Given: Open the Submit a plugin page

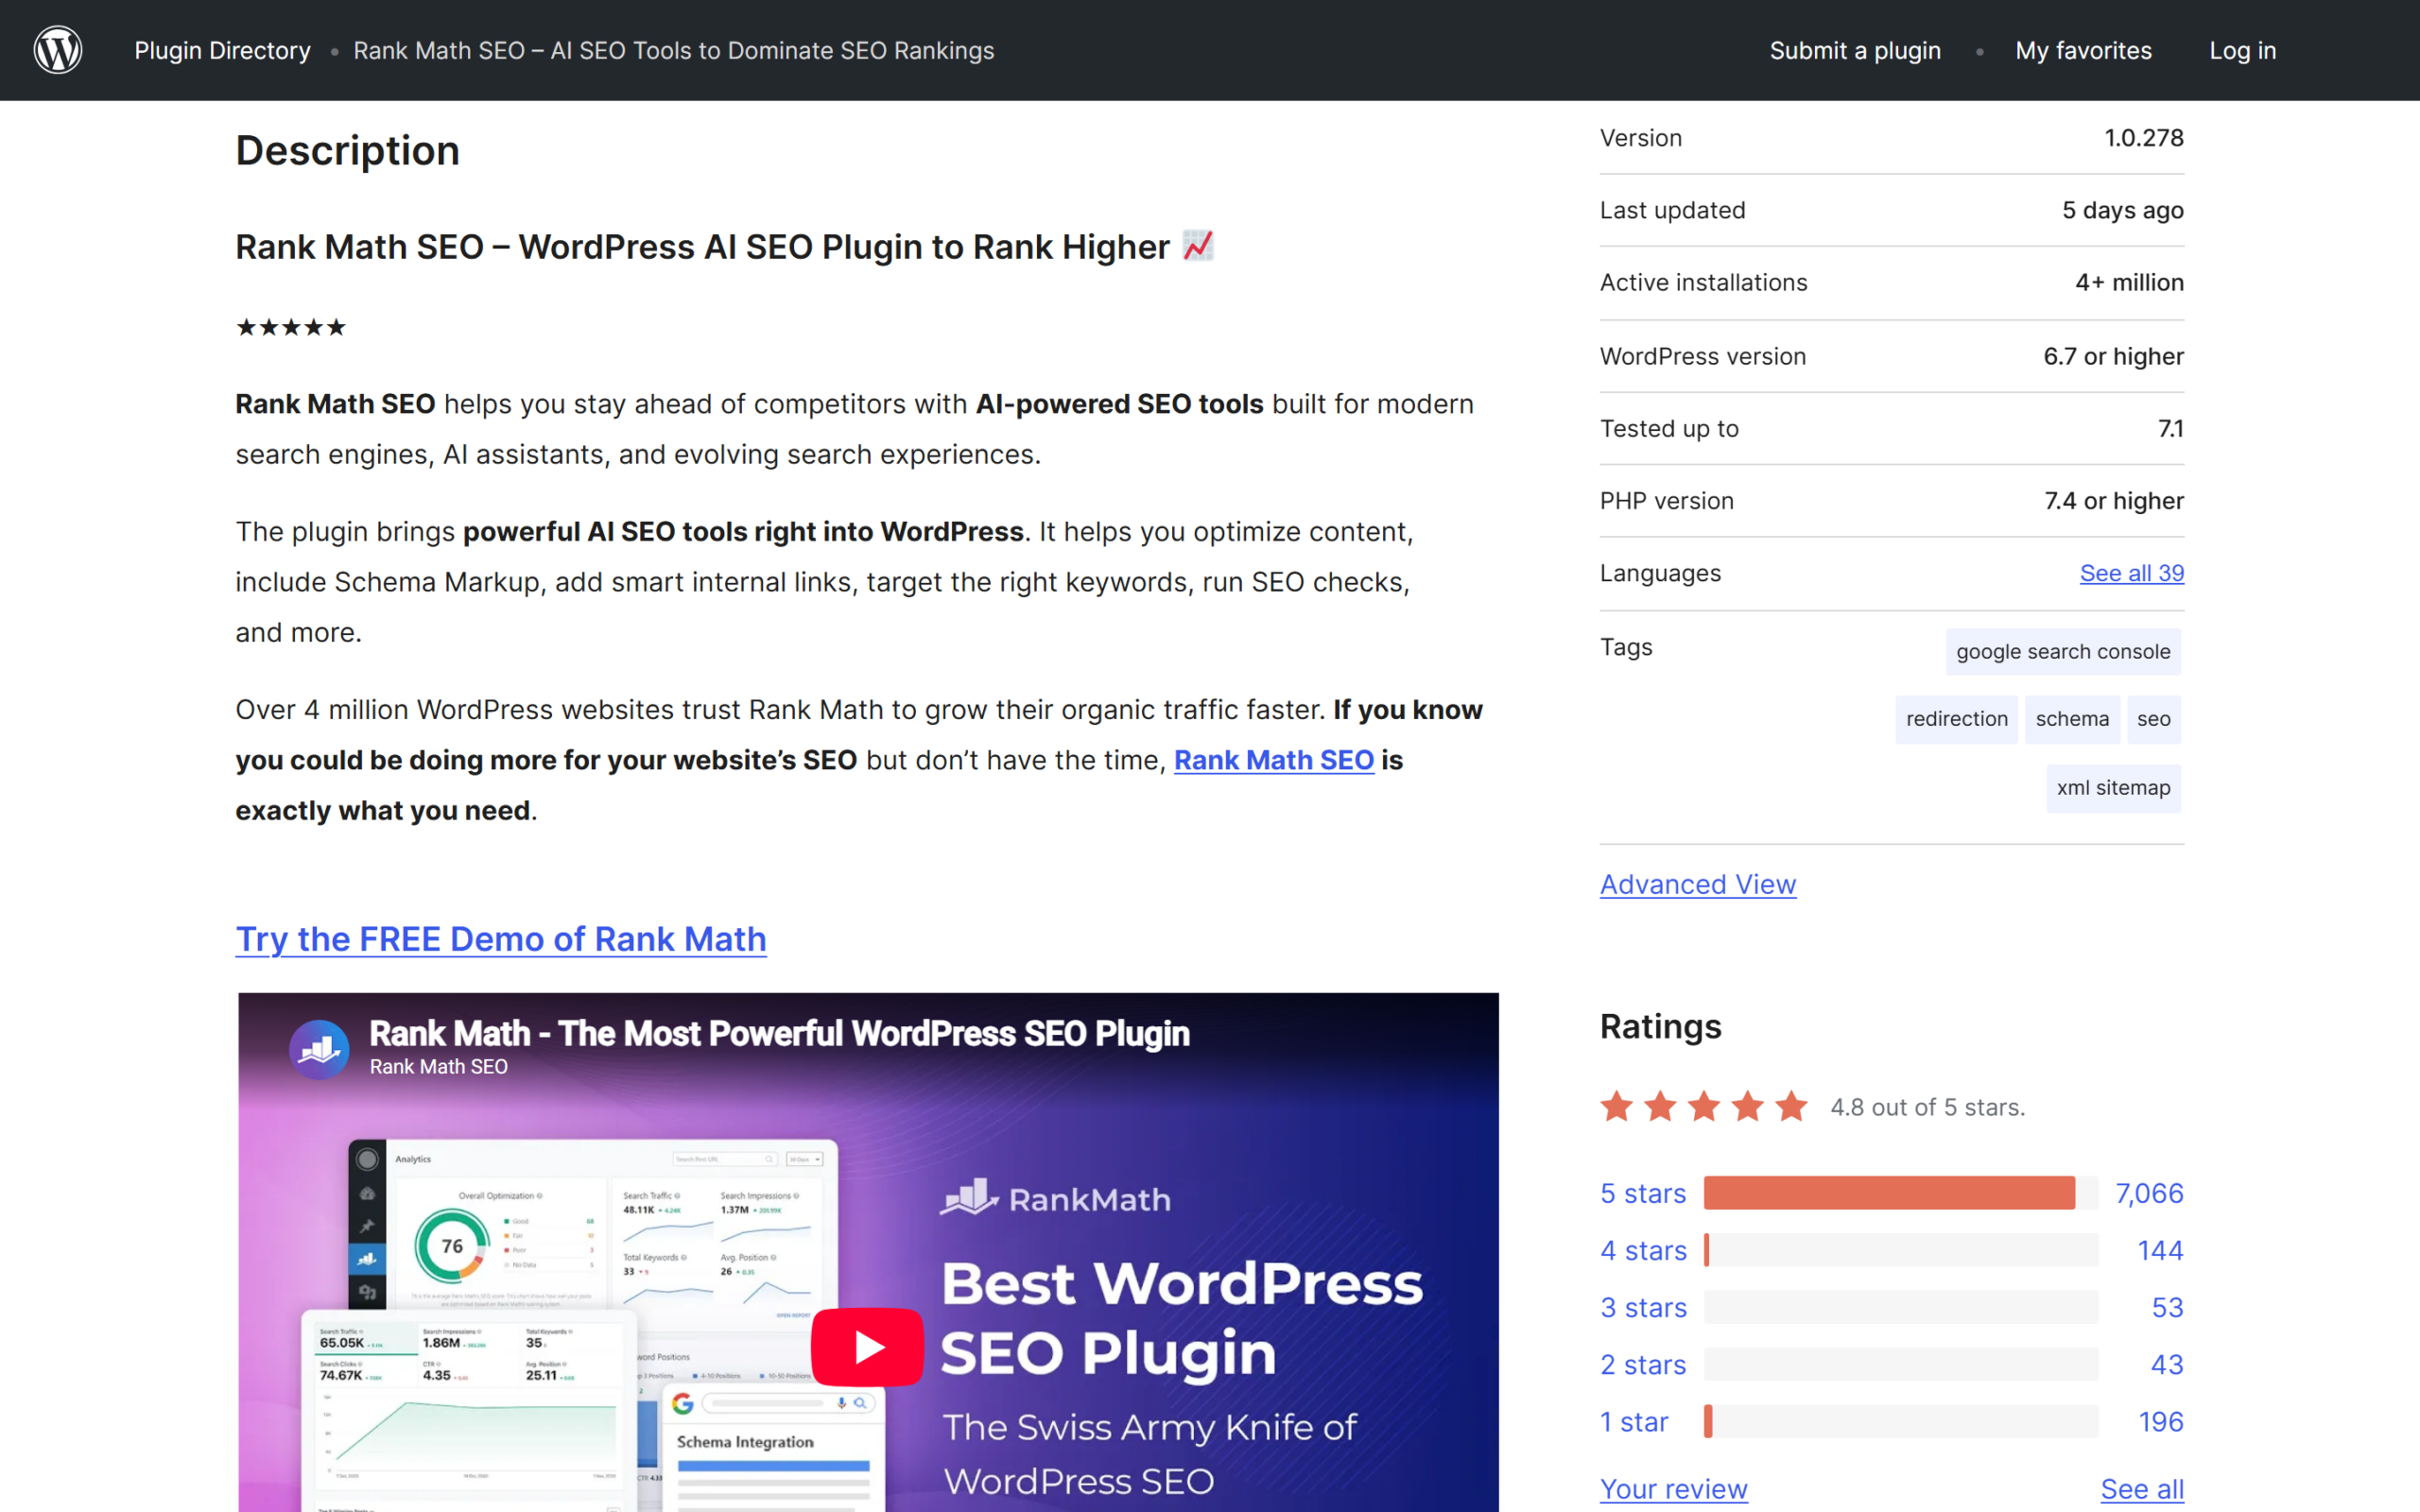Looking at the screenshot, I should [1855, 50].
